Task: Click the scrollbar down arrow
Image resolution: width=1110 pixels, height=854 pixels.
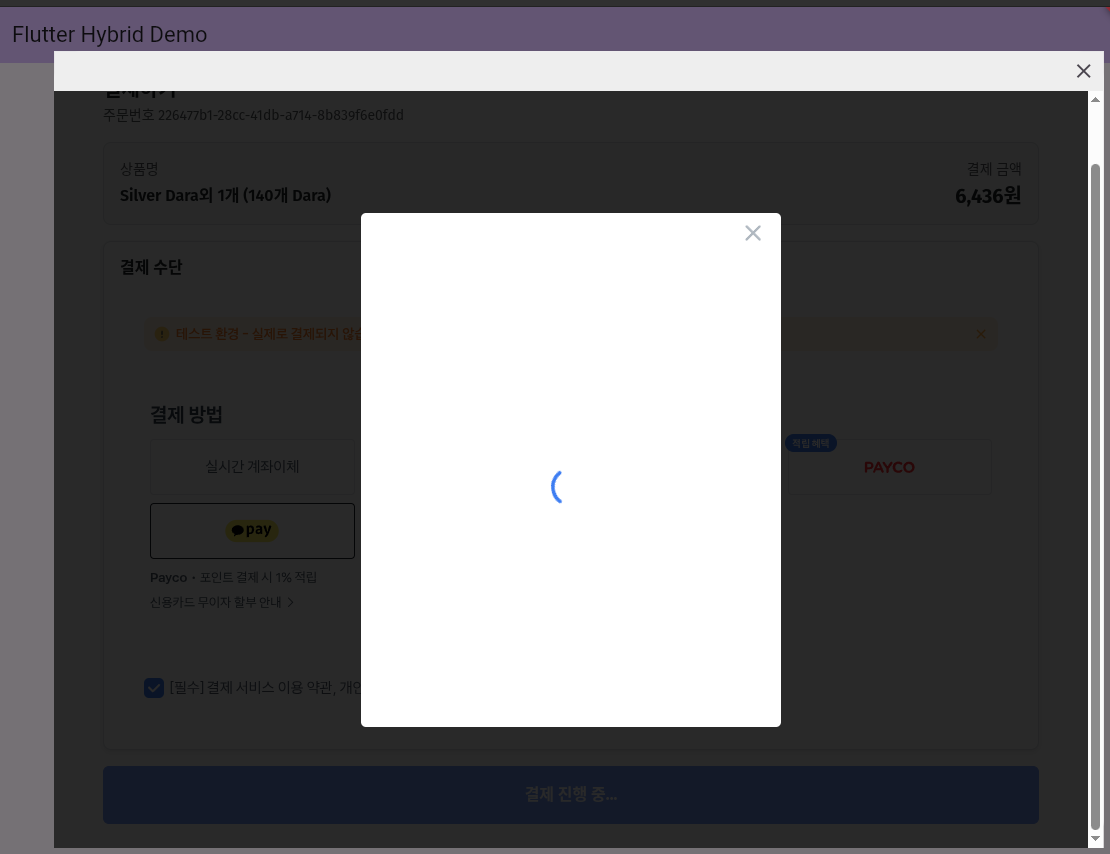Action: click(1095, 838)
